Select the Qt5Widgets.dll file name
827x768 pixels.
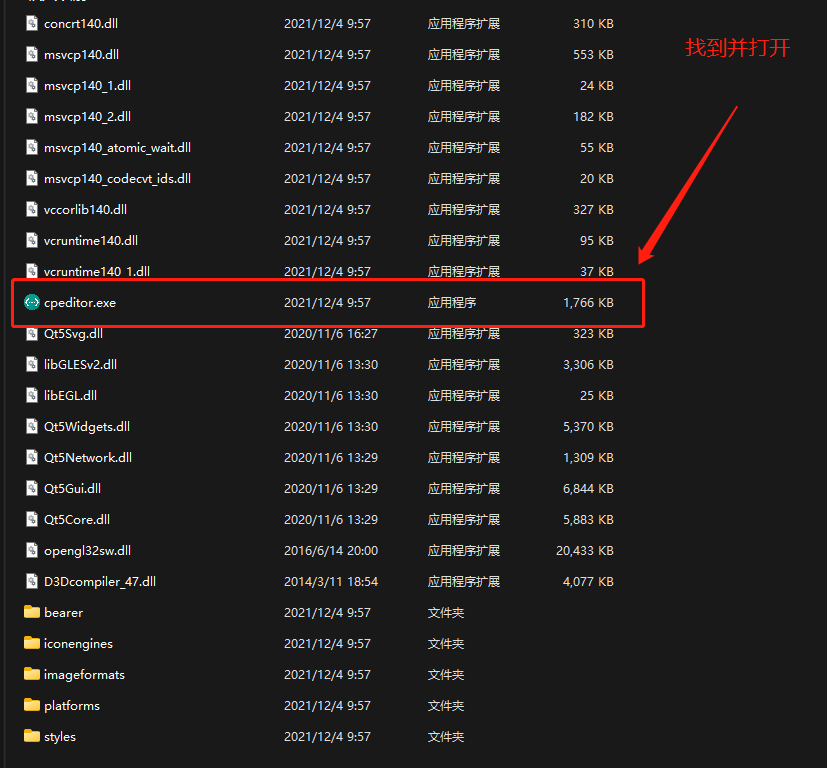pyautogui.click(x=87, y=426)
